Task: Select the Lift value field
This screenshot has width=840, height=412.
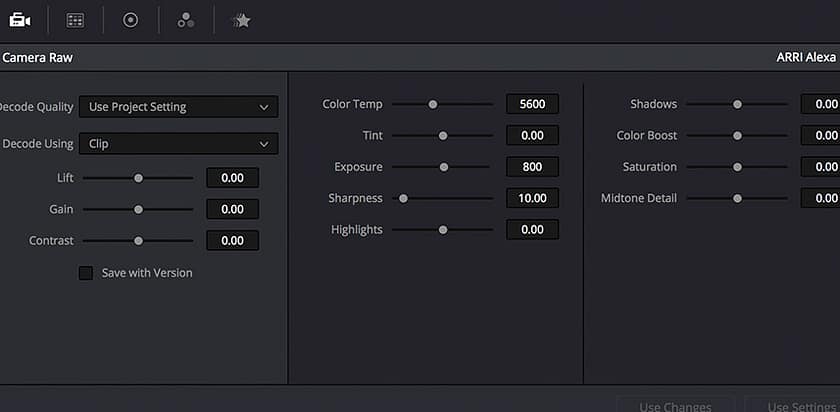Action: [232, 178]
